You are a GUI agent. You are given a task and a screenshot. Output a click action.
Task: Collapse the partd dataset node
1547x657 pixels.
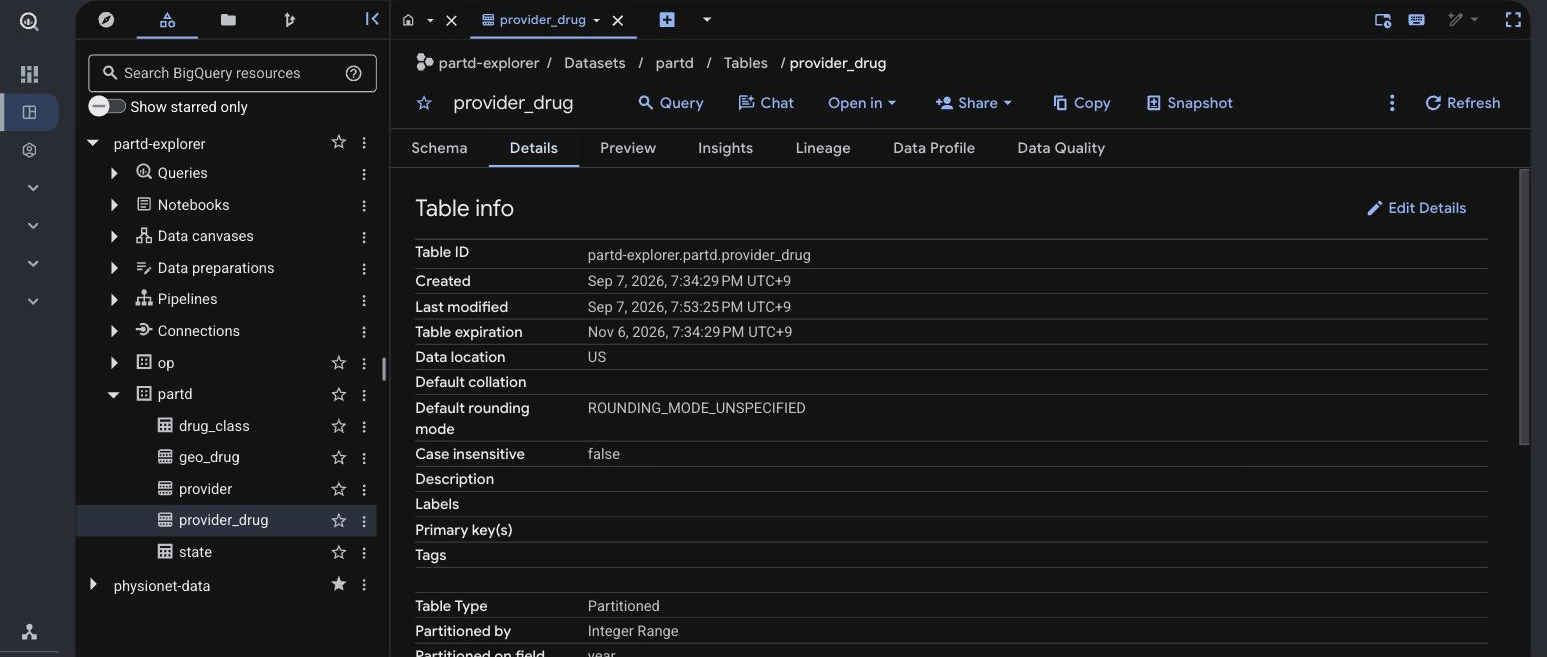point(114,394)
